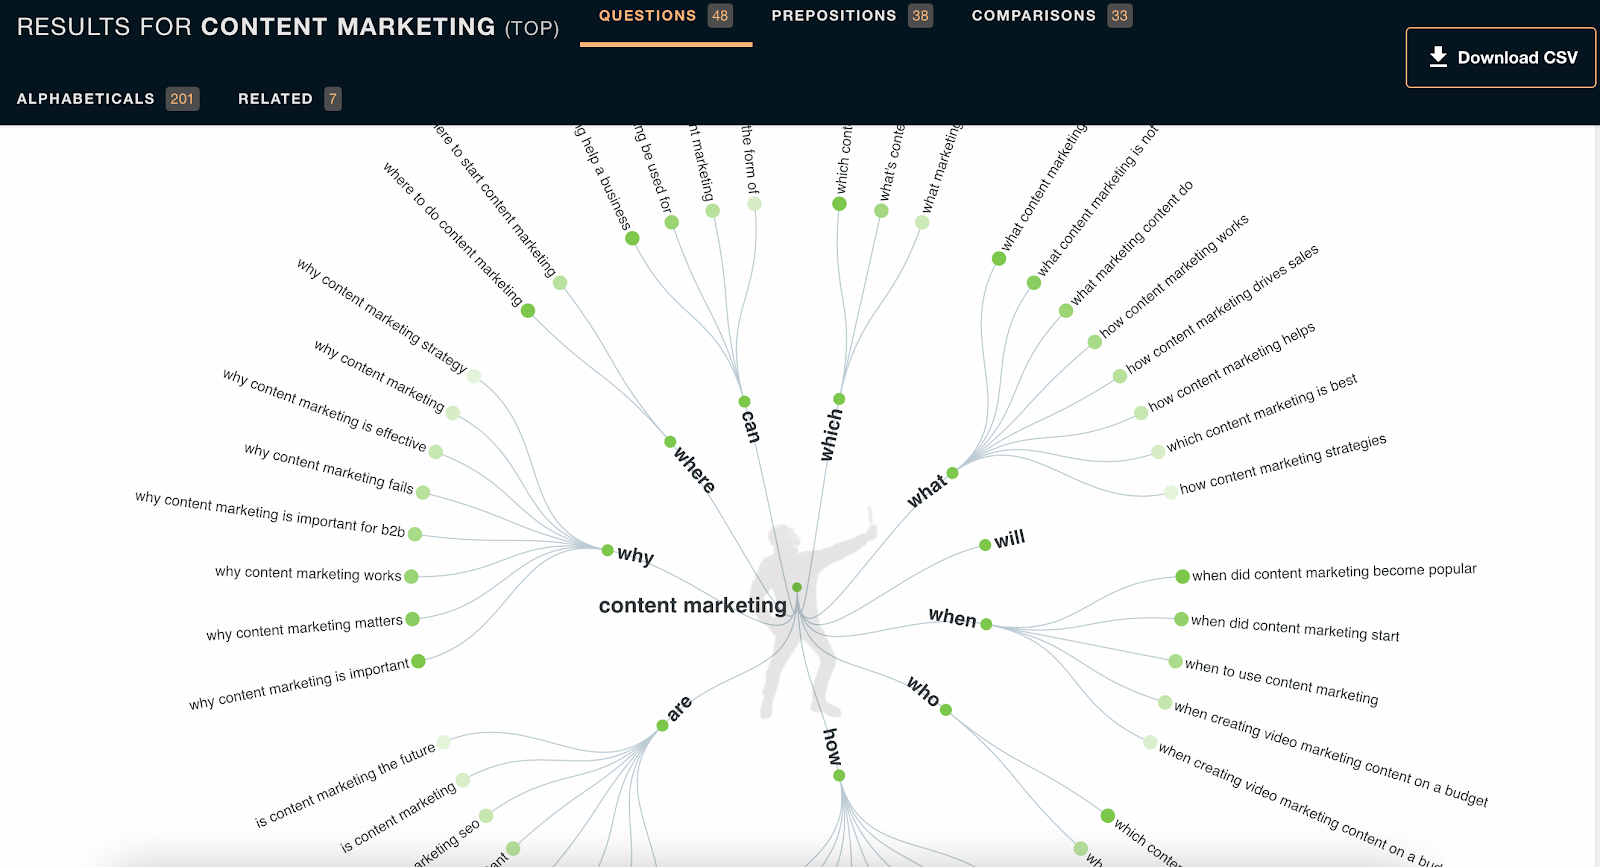Select 'how content marketing helps' result
This screenshot has height=867, width=1600.
(x=1232, y=366)
